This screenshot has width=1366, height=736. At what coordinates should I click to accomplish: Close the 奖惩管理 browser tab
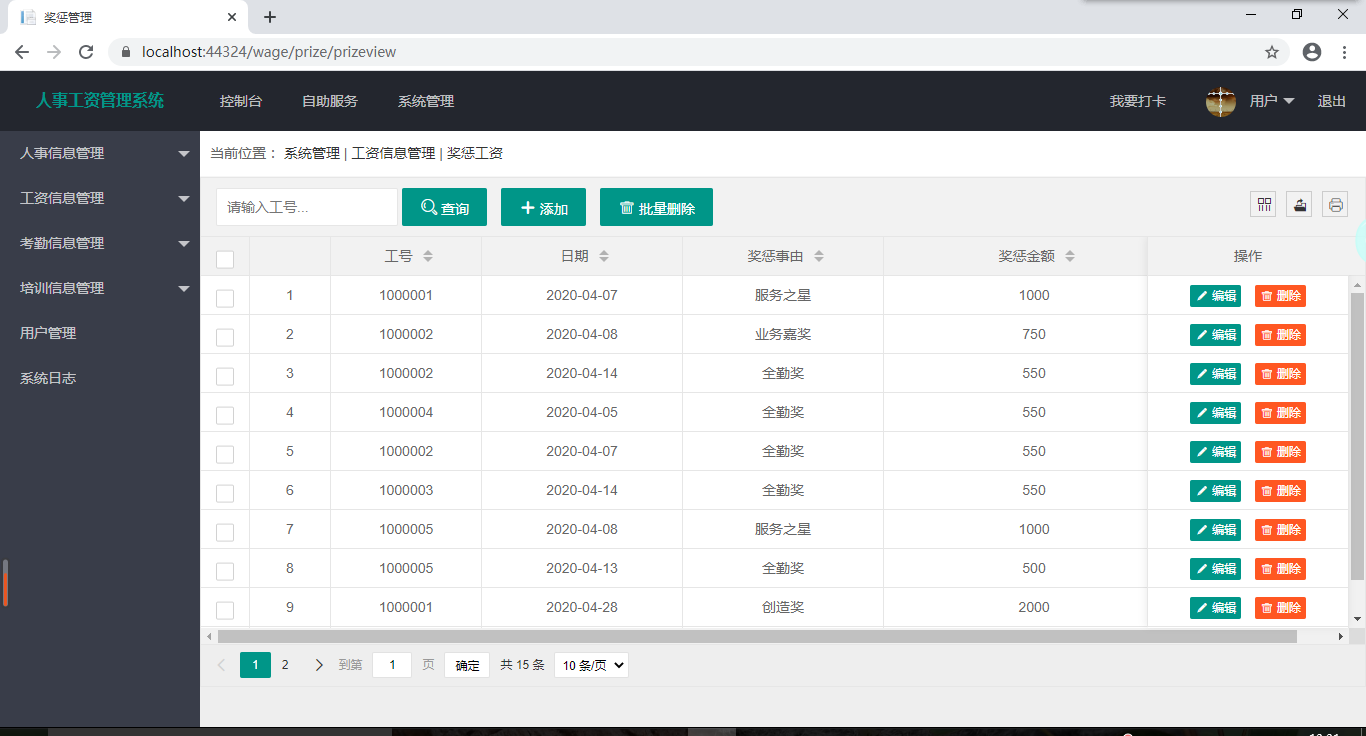pyautogui.click(x=232, y=17)
